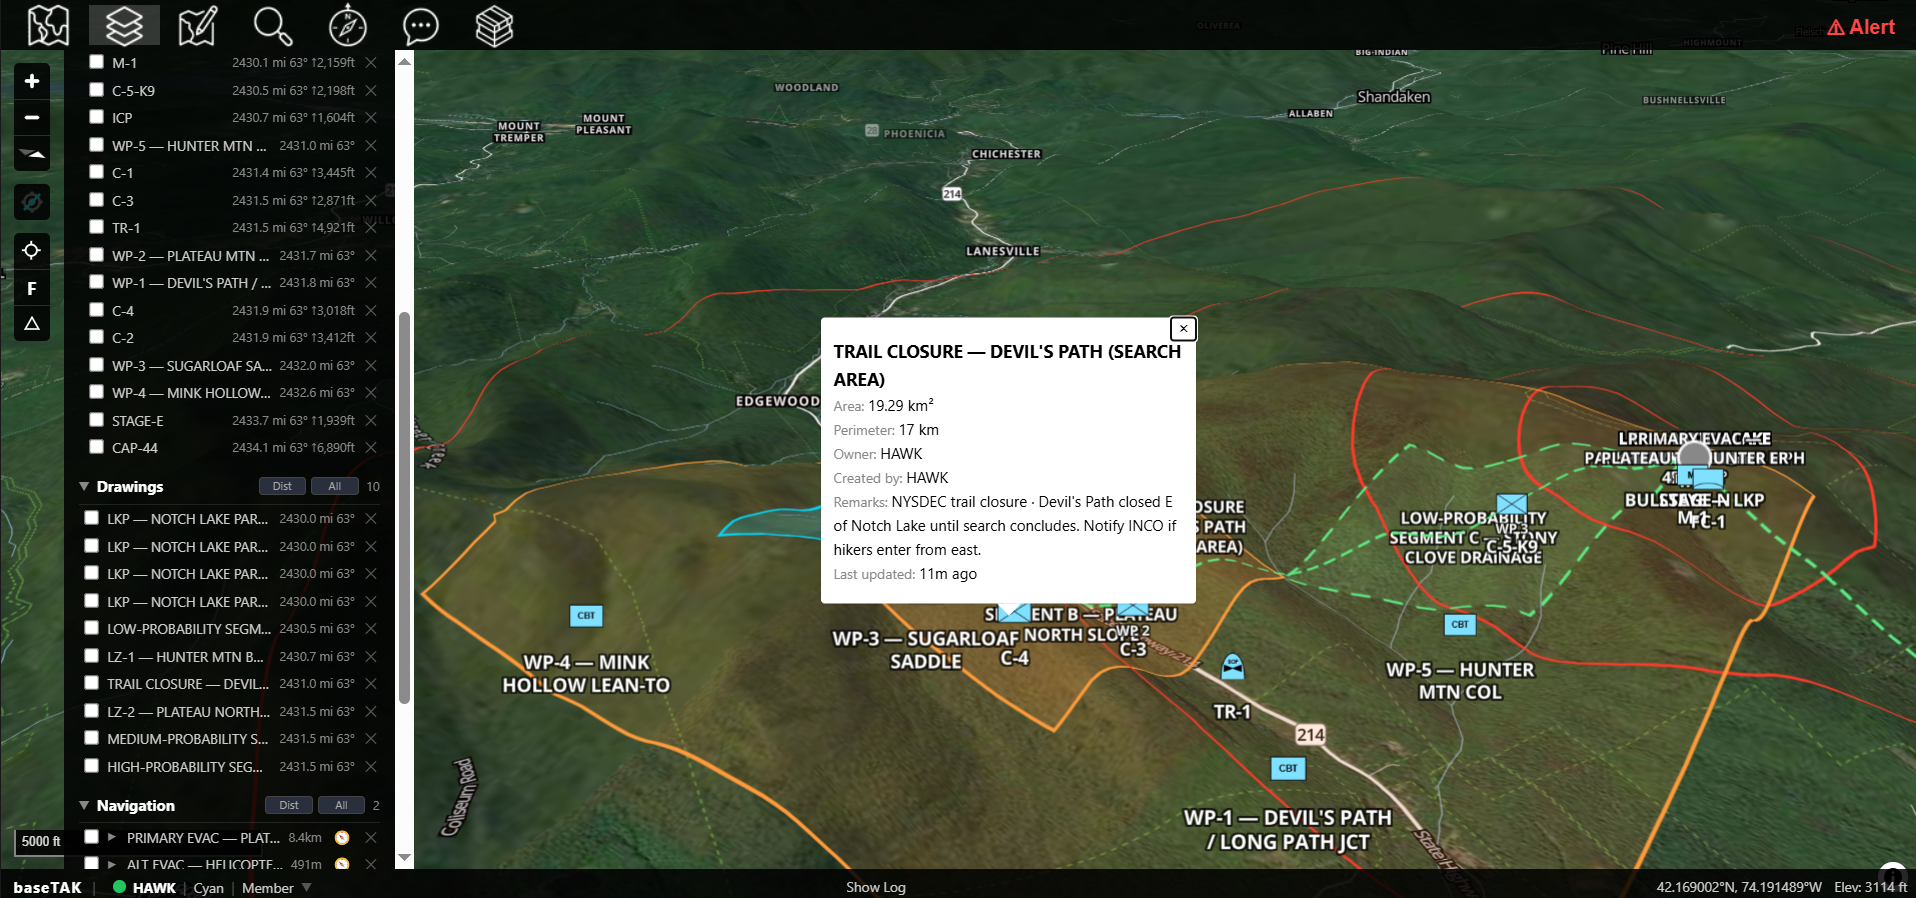This screenshot has width=1916, height=898.
Task: Zoom in with plus button
Action: 32,81
